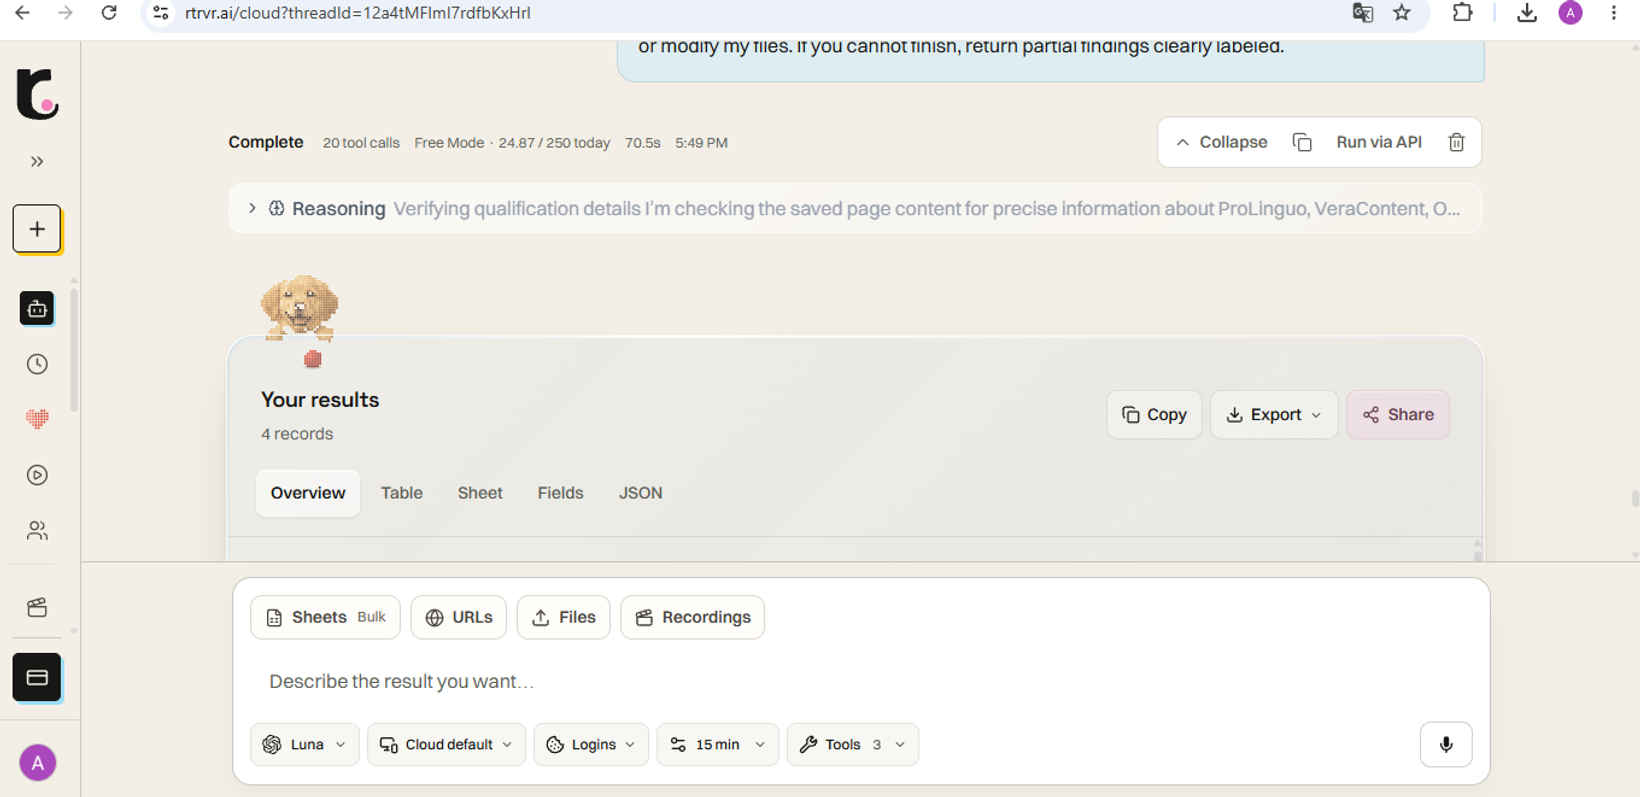Expand the sidebar with double chevron icon

click(x=37, y=162)
